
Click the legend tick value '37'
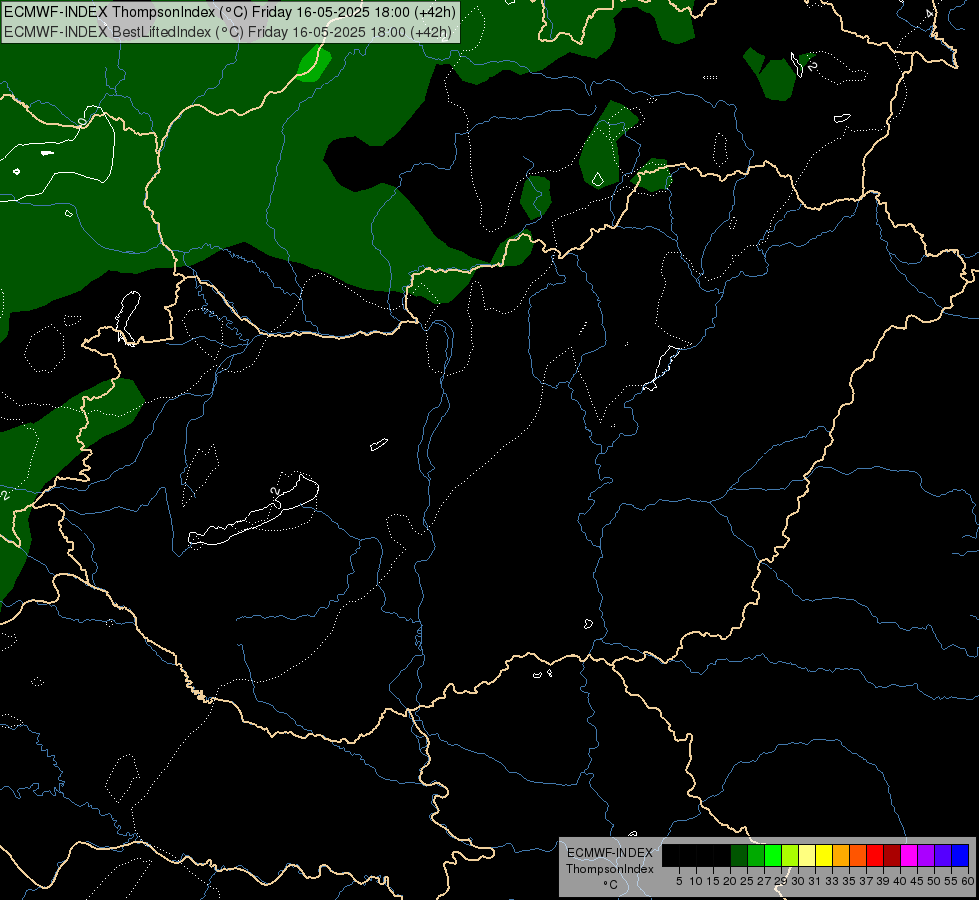click(866, 881)
